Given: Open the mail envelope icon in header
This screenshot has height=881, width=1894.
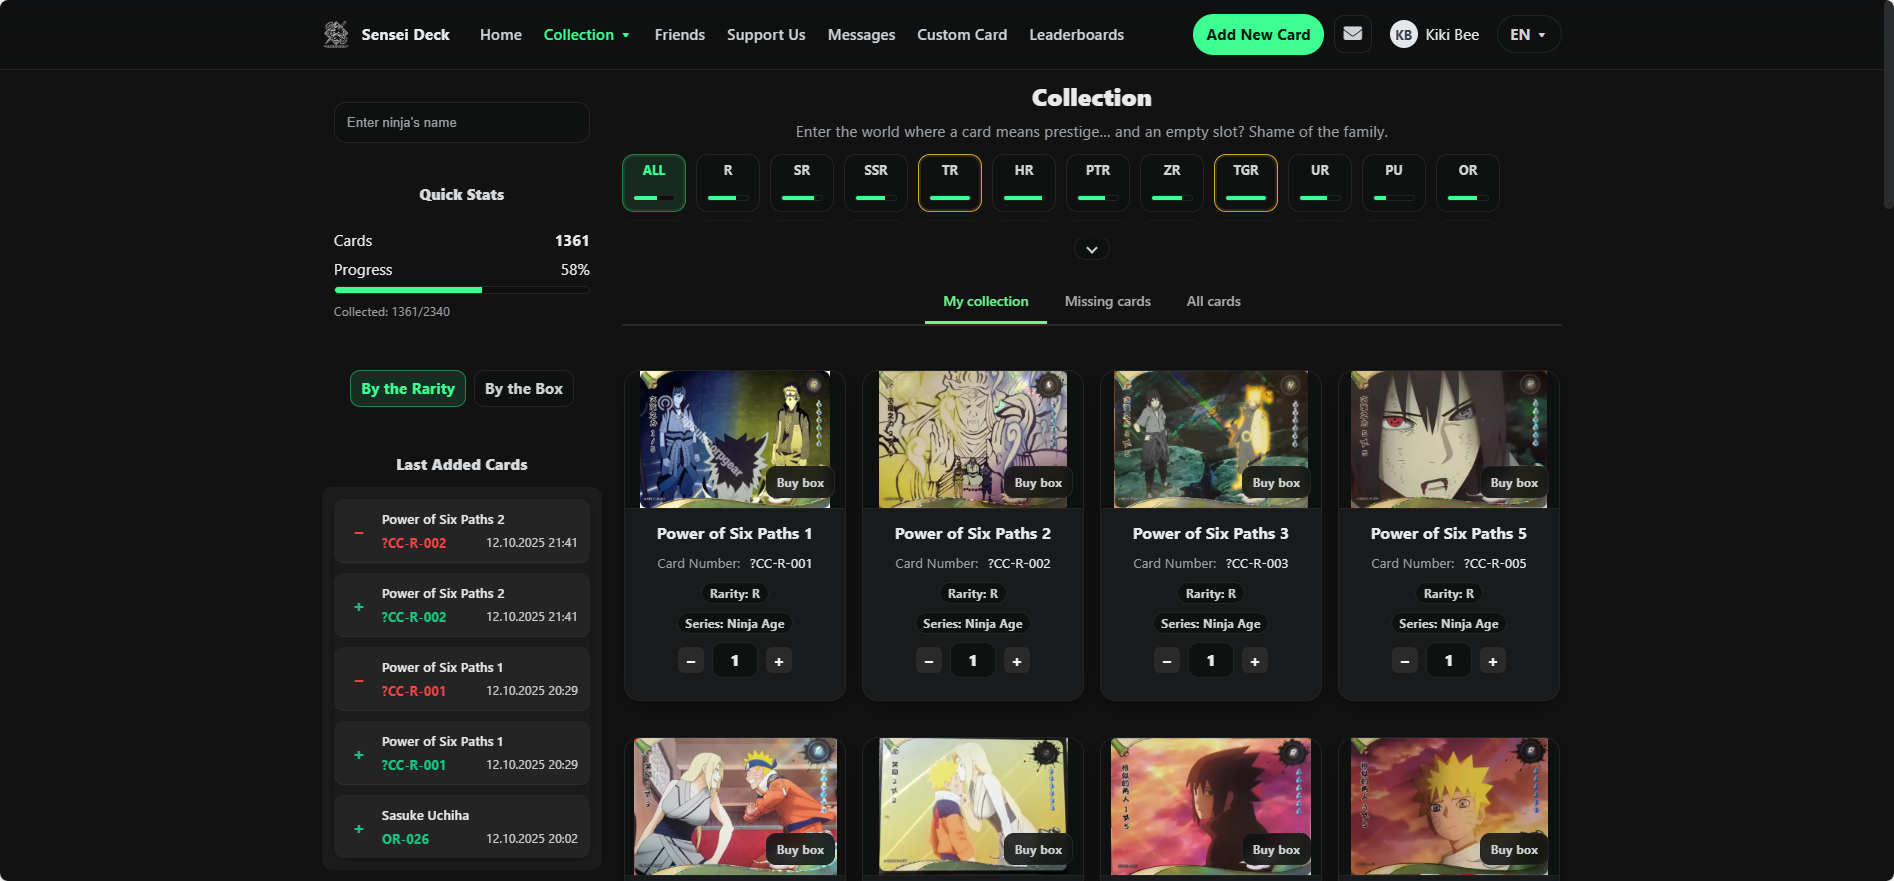Looking at the screenshot, I should coord(1352,34).
